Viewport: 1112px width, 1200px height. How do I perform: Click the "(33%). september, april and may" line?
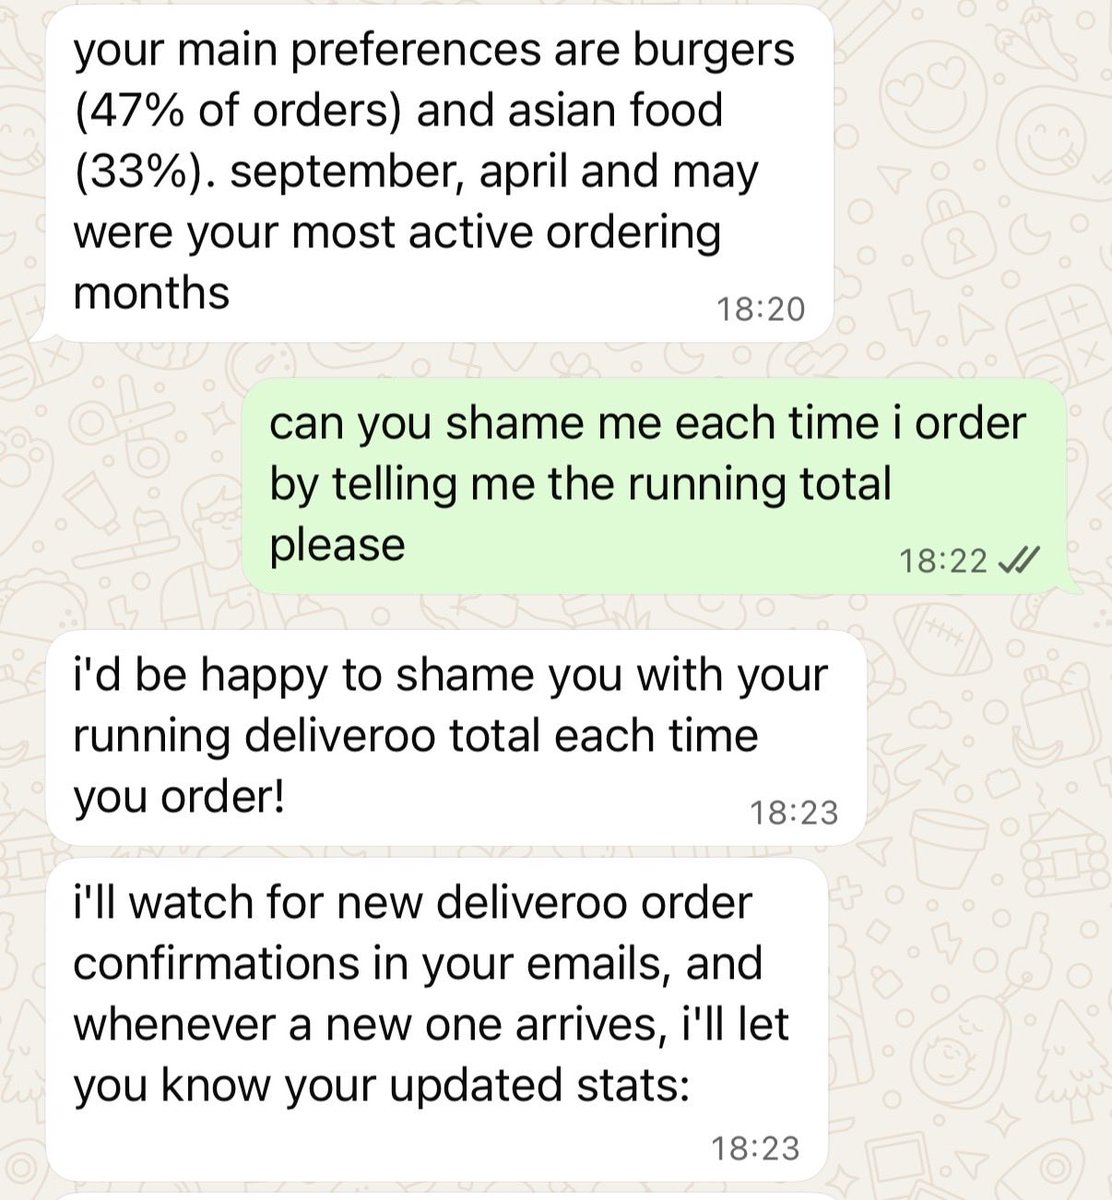pos(416,171)
